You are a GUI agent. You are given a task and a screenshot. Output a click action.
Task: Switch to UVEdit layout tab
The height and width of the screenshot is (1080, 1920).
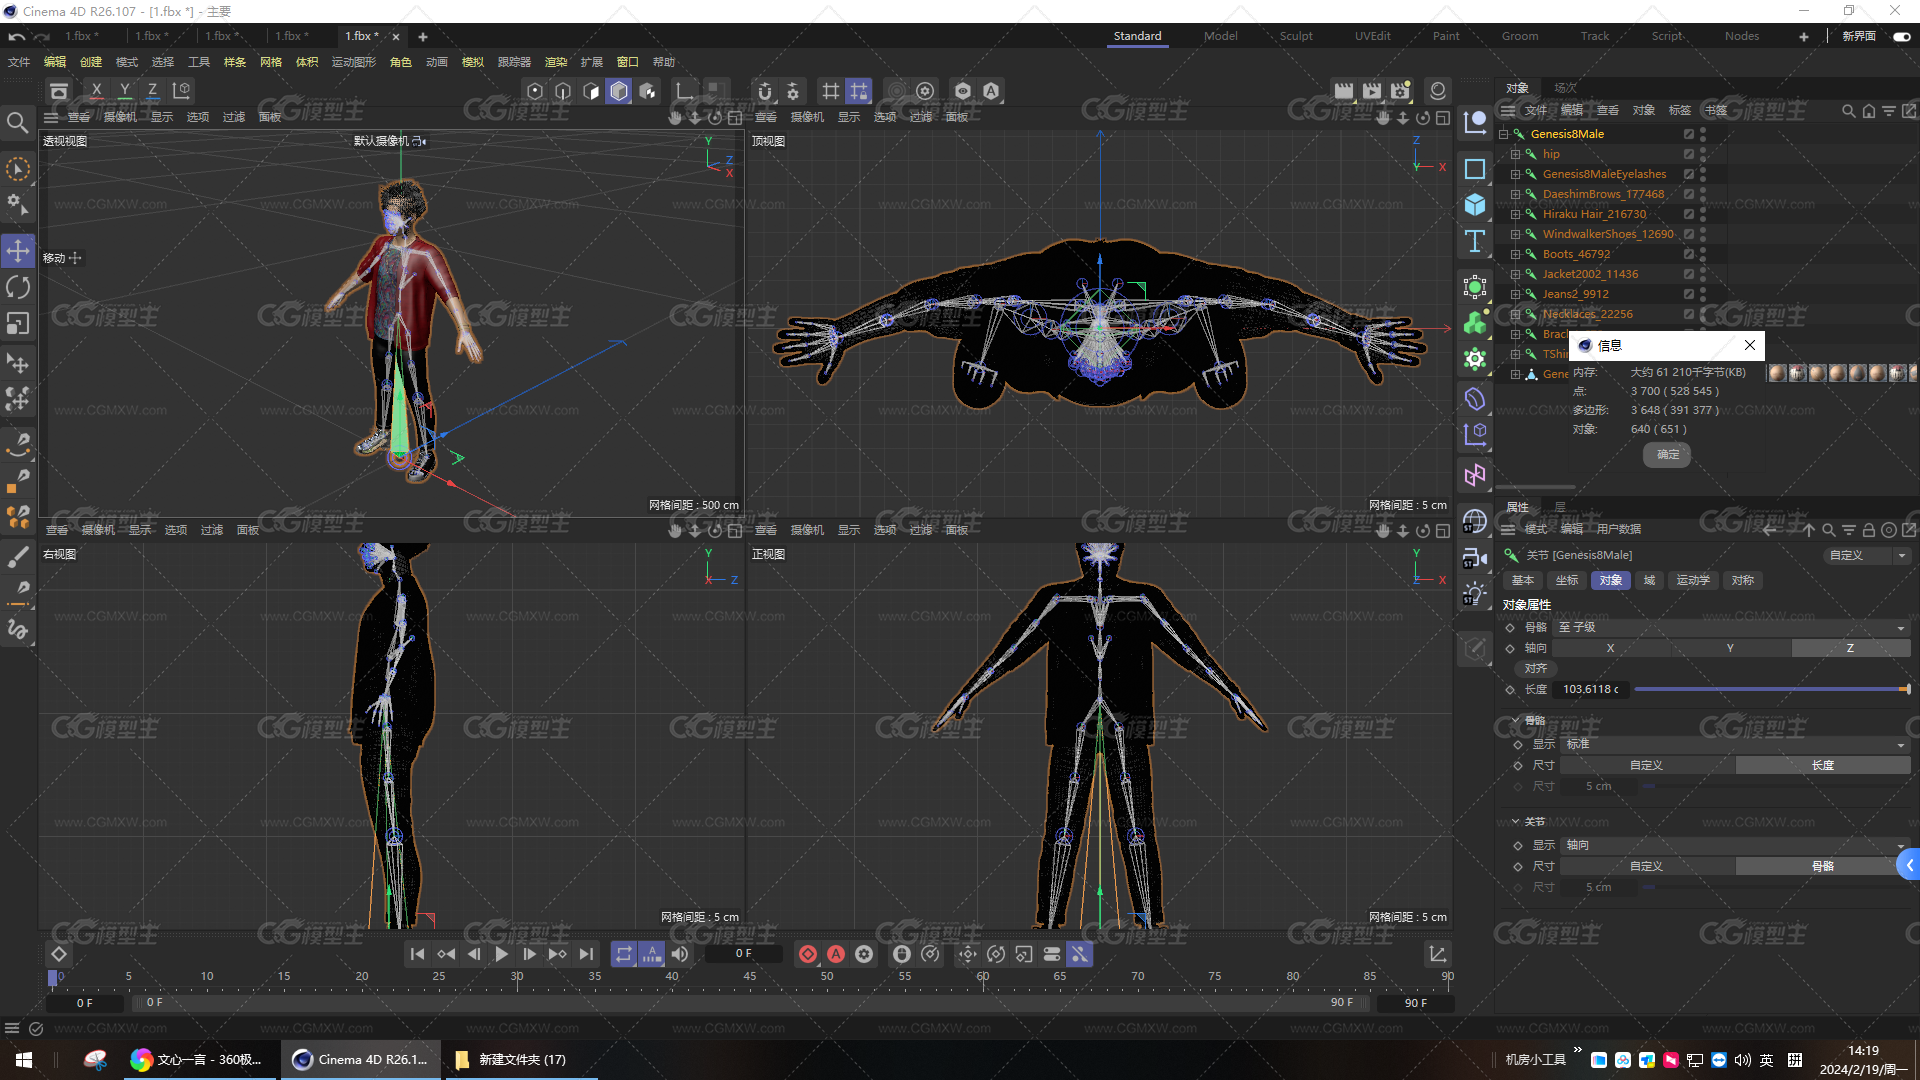(1372, 36)
